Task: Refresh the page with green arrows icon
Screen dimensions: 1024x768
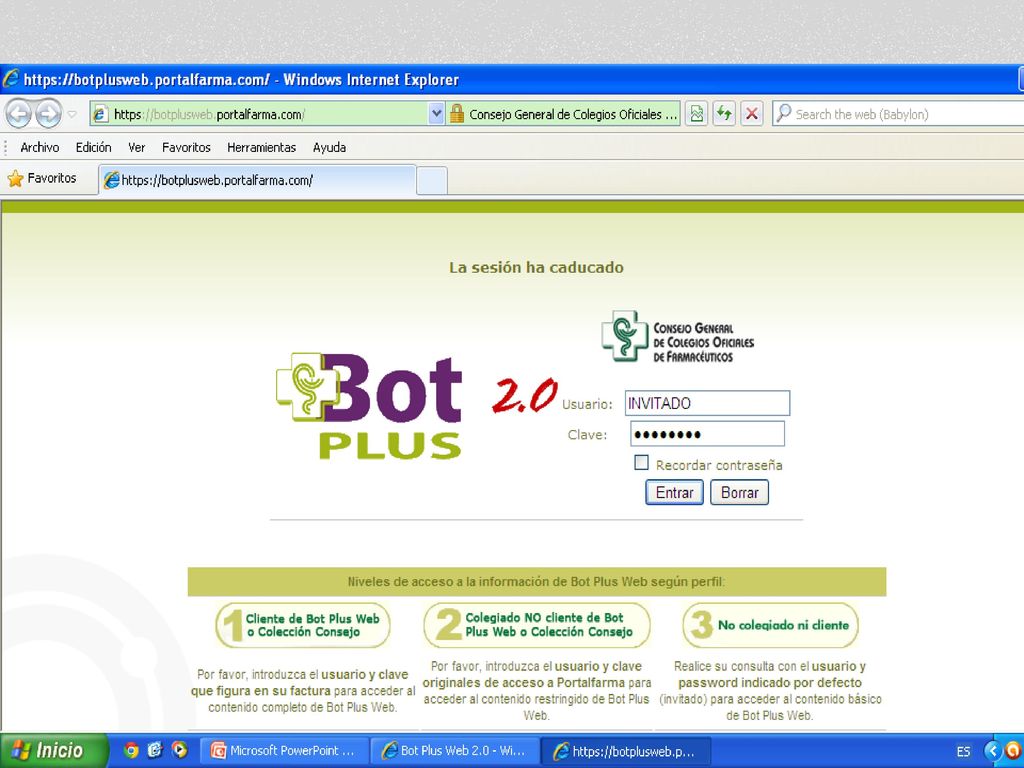Action: [724, 114]
